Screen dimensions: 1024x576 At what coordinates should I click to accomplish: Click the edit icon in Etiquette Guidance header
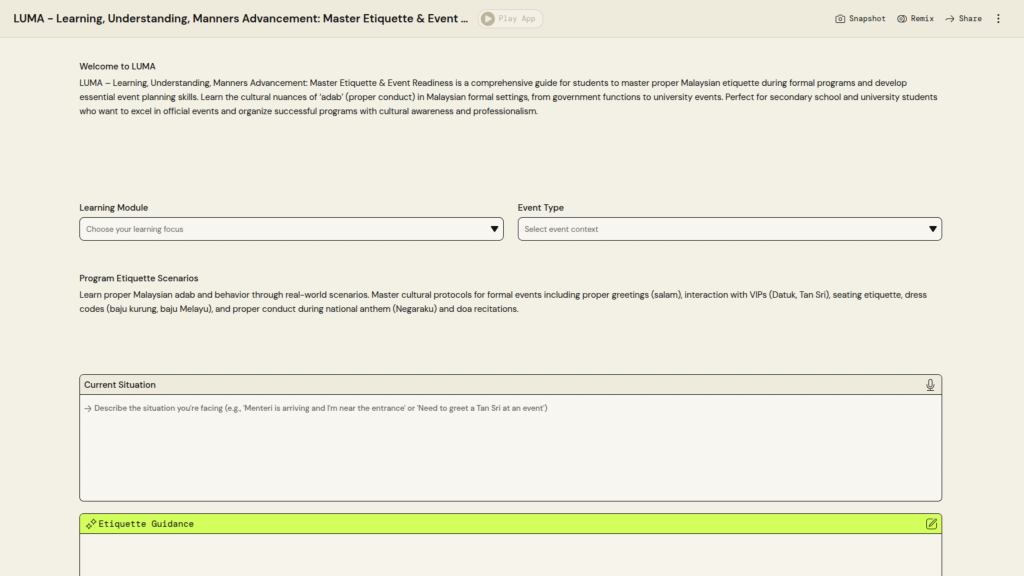pyautogui.click(x=931, y=524)
